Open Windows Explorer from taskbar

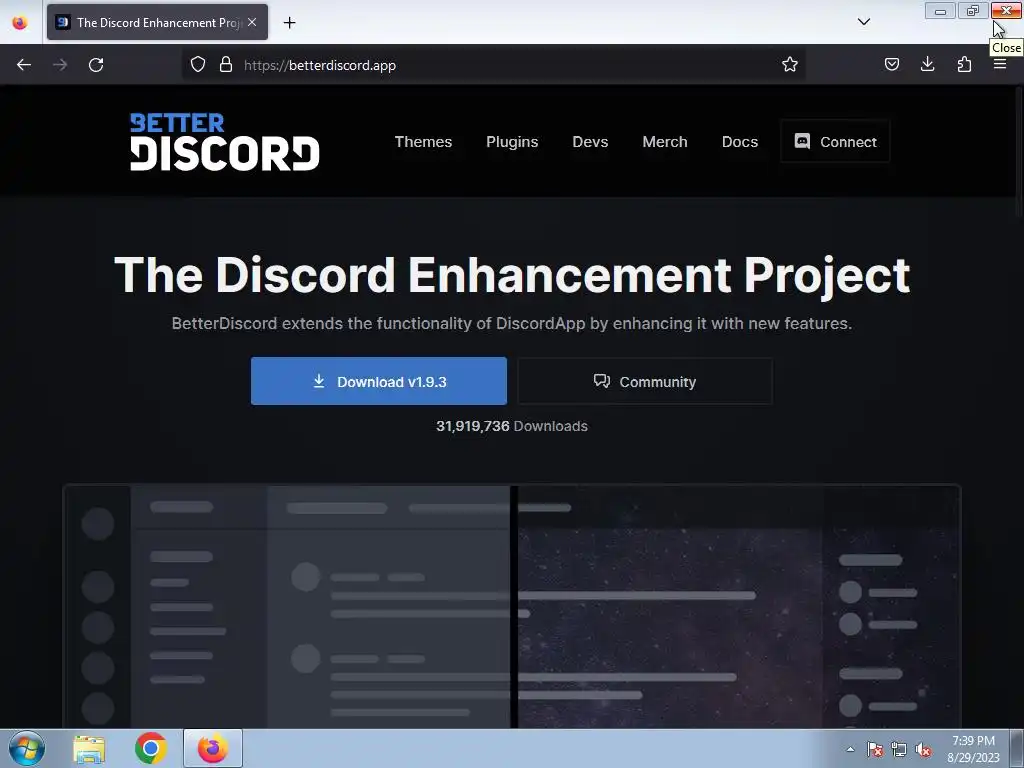89,749
